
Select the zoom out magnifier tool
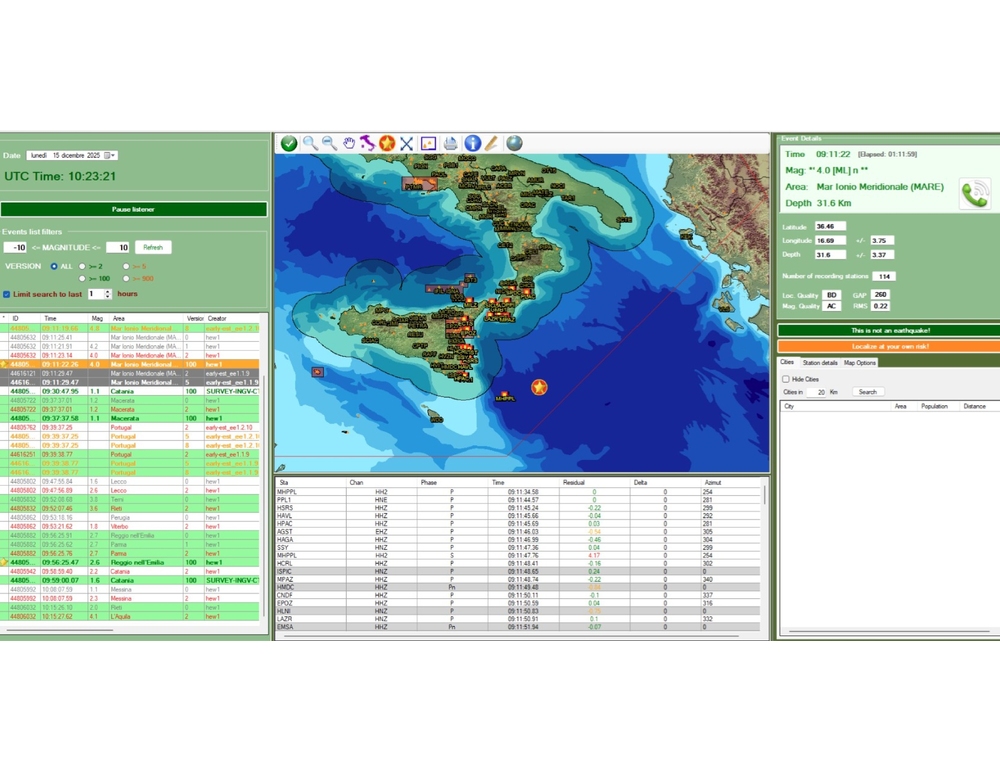click(329, 144)
